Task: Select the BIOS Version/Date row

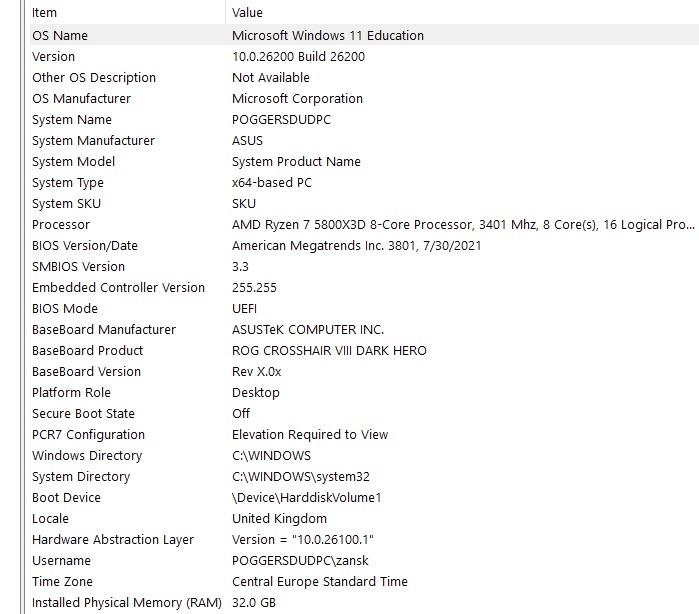Action: pos(85,245)
